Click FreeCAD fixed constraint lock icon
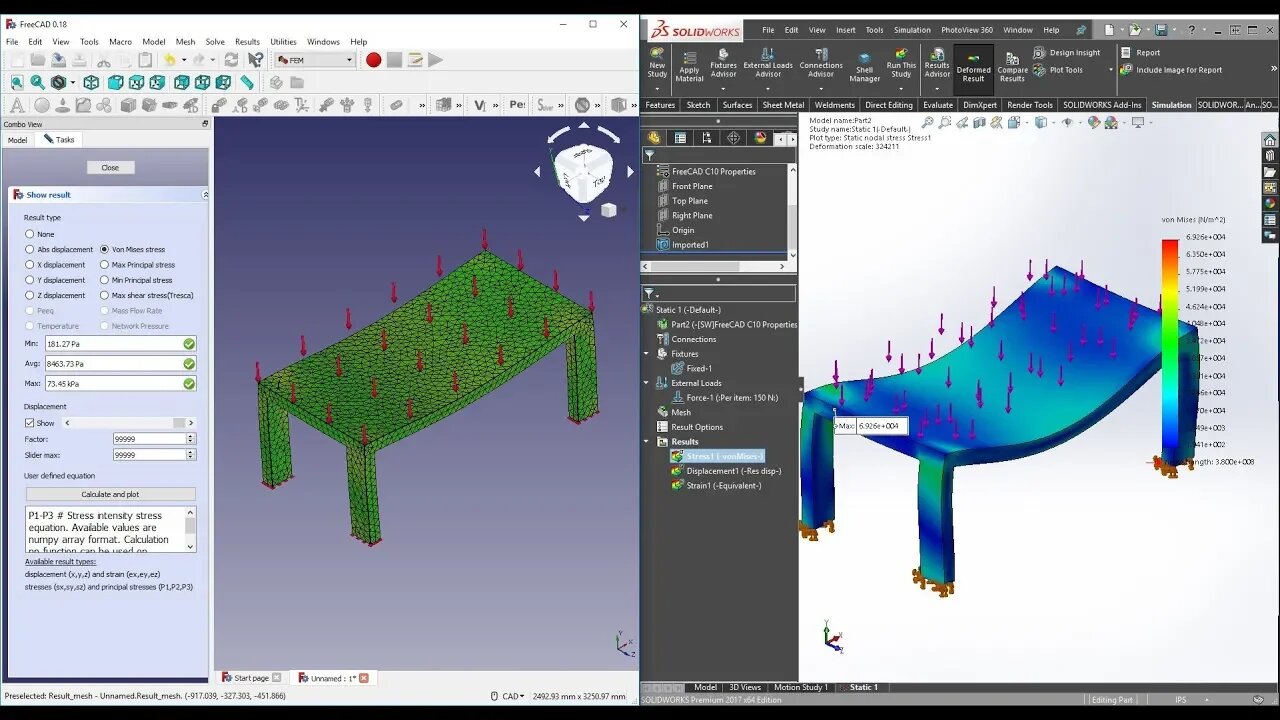The height and width of the screenshot is (720, 1280). point(219,105)
